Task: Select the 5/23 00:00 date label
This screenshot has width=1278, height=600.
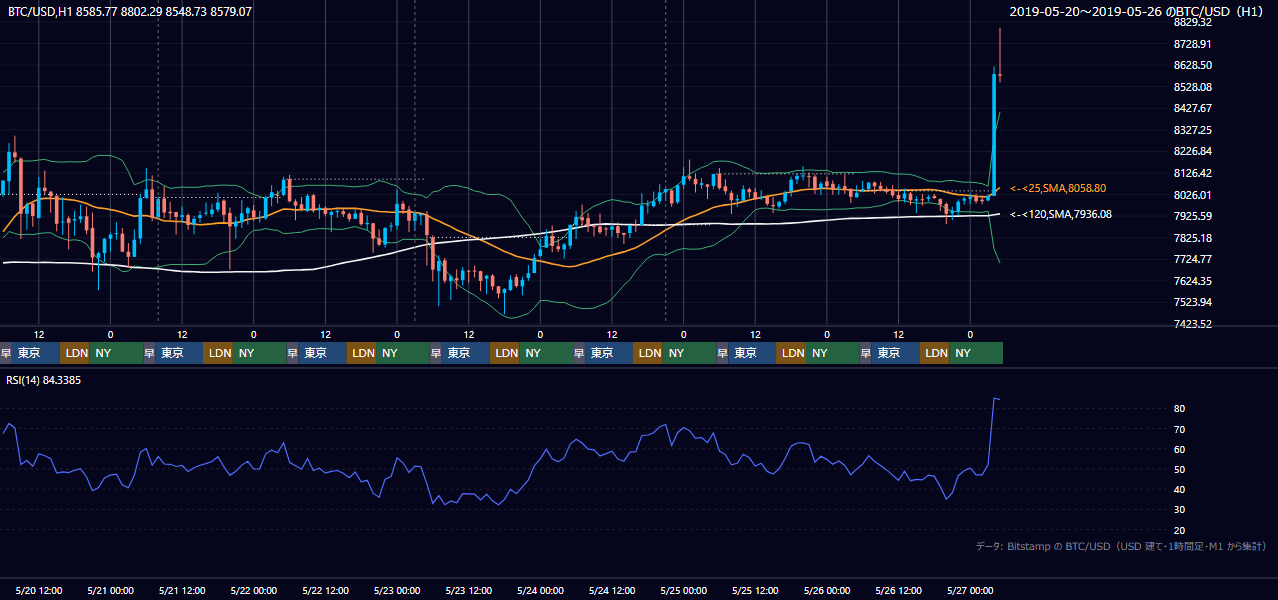Action: [x=397, y=590]
